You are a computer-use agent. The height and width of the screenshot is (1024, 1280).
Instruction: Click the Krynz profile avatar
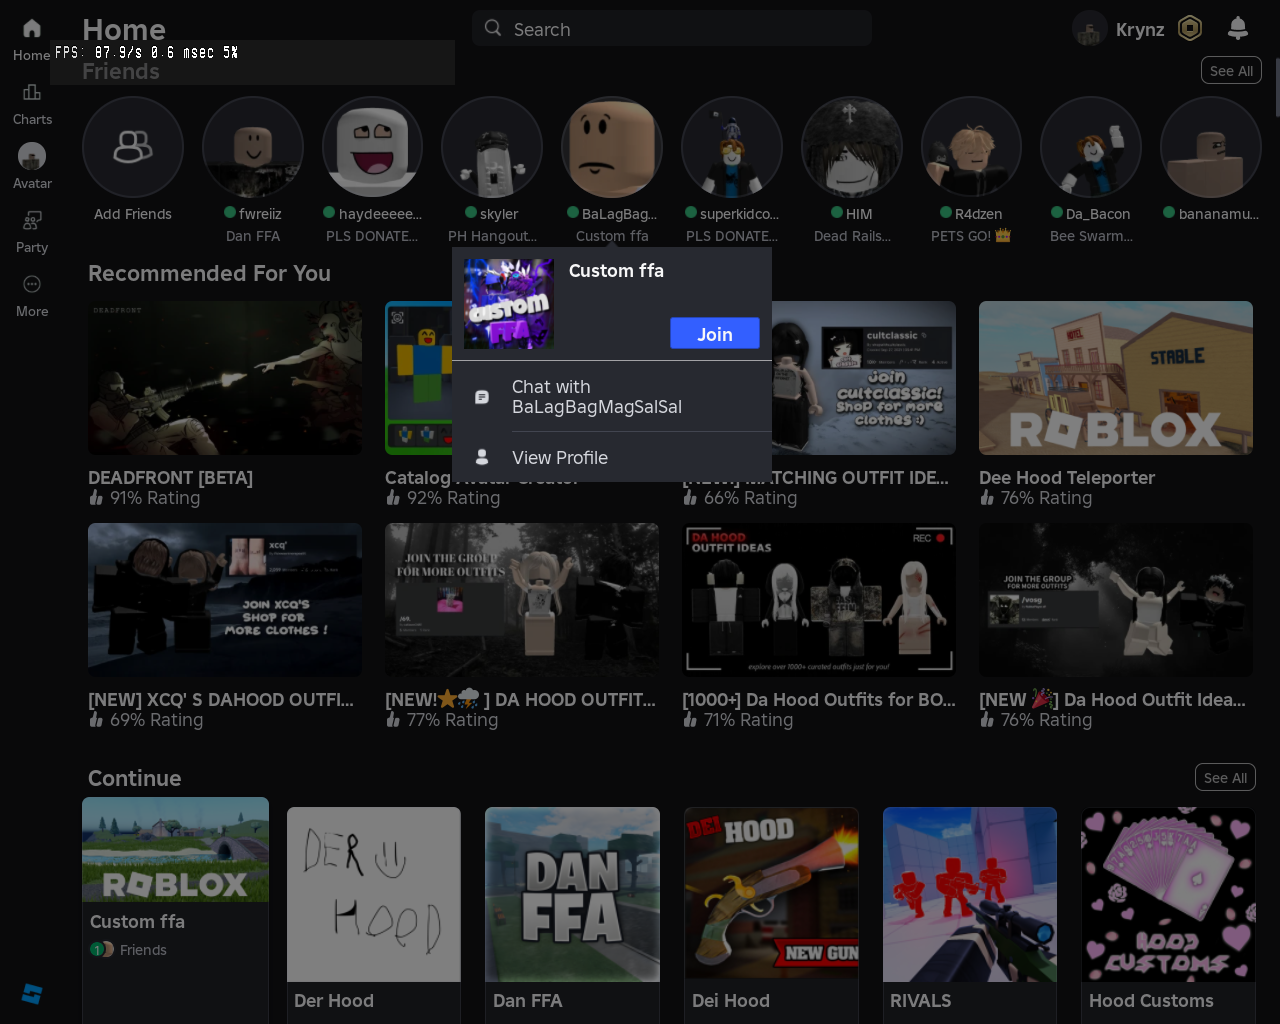click(x=1090, y=29)
